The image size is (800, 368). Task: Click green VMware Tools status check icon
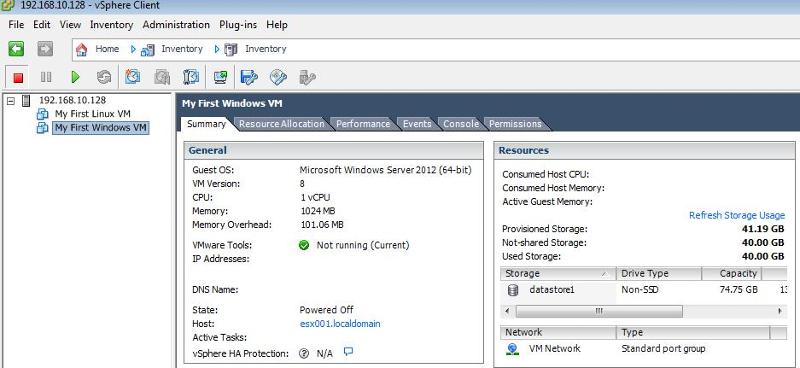coord(304,246)
